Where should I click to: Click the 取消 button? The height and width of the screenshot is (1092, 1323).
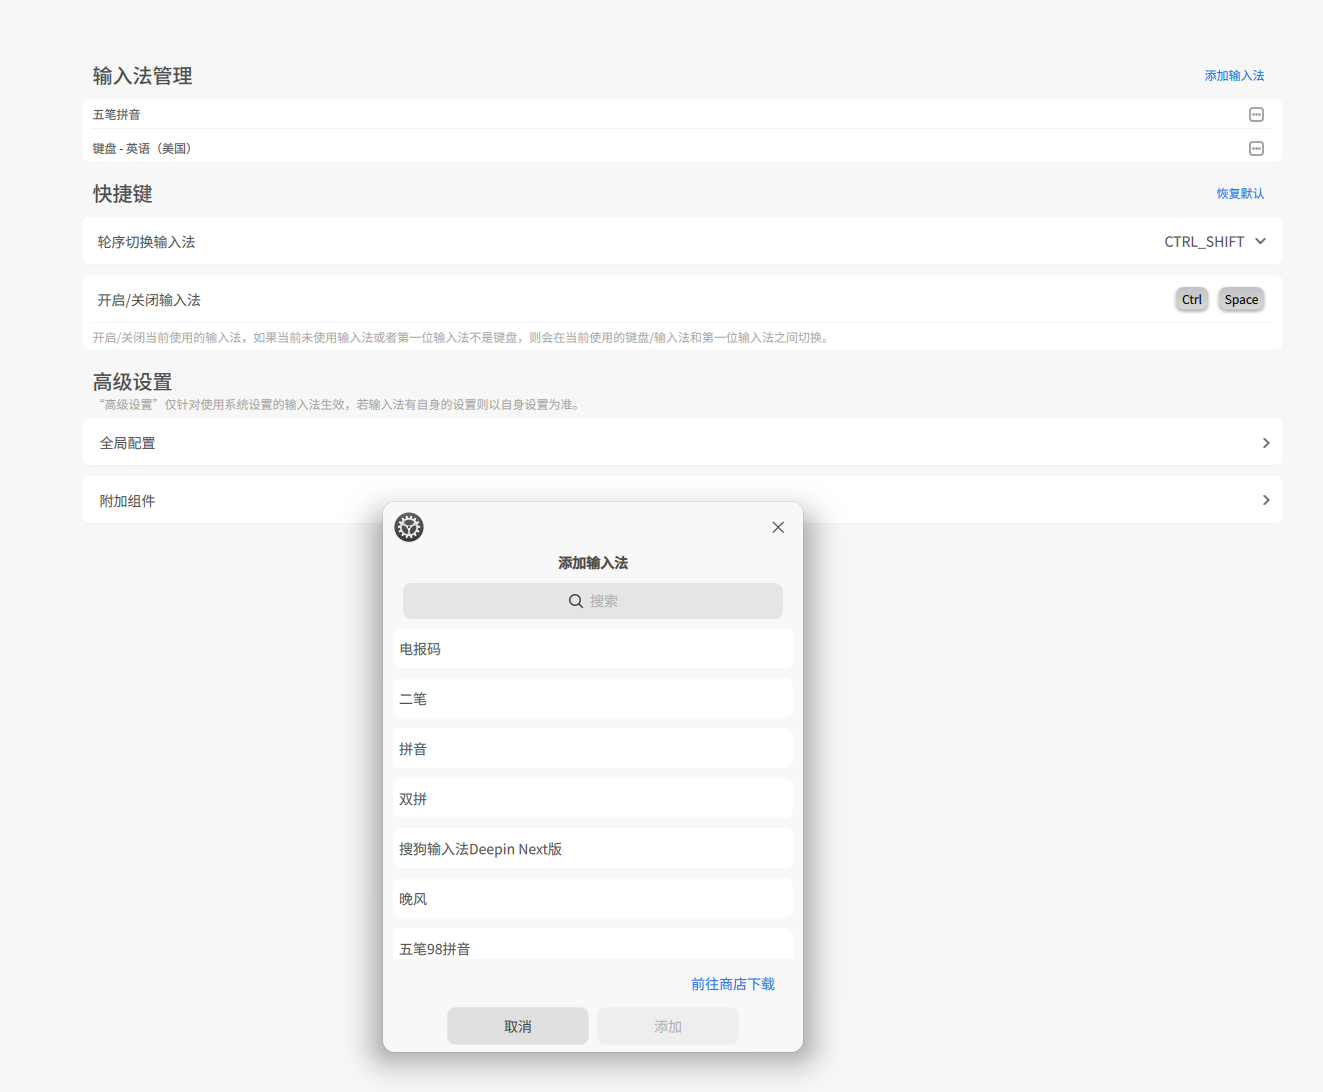(x=518, y=1027)
